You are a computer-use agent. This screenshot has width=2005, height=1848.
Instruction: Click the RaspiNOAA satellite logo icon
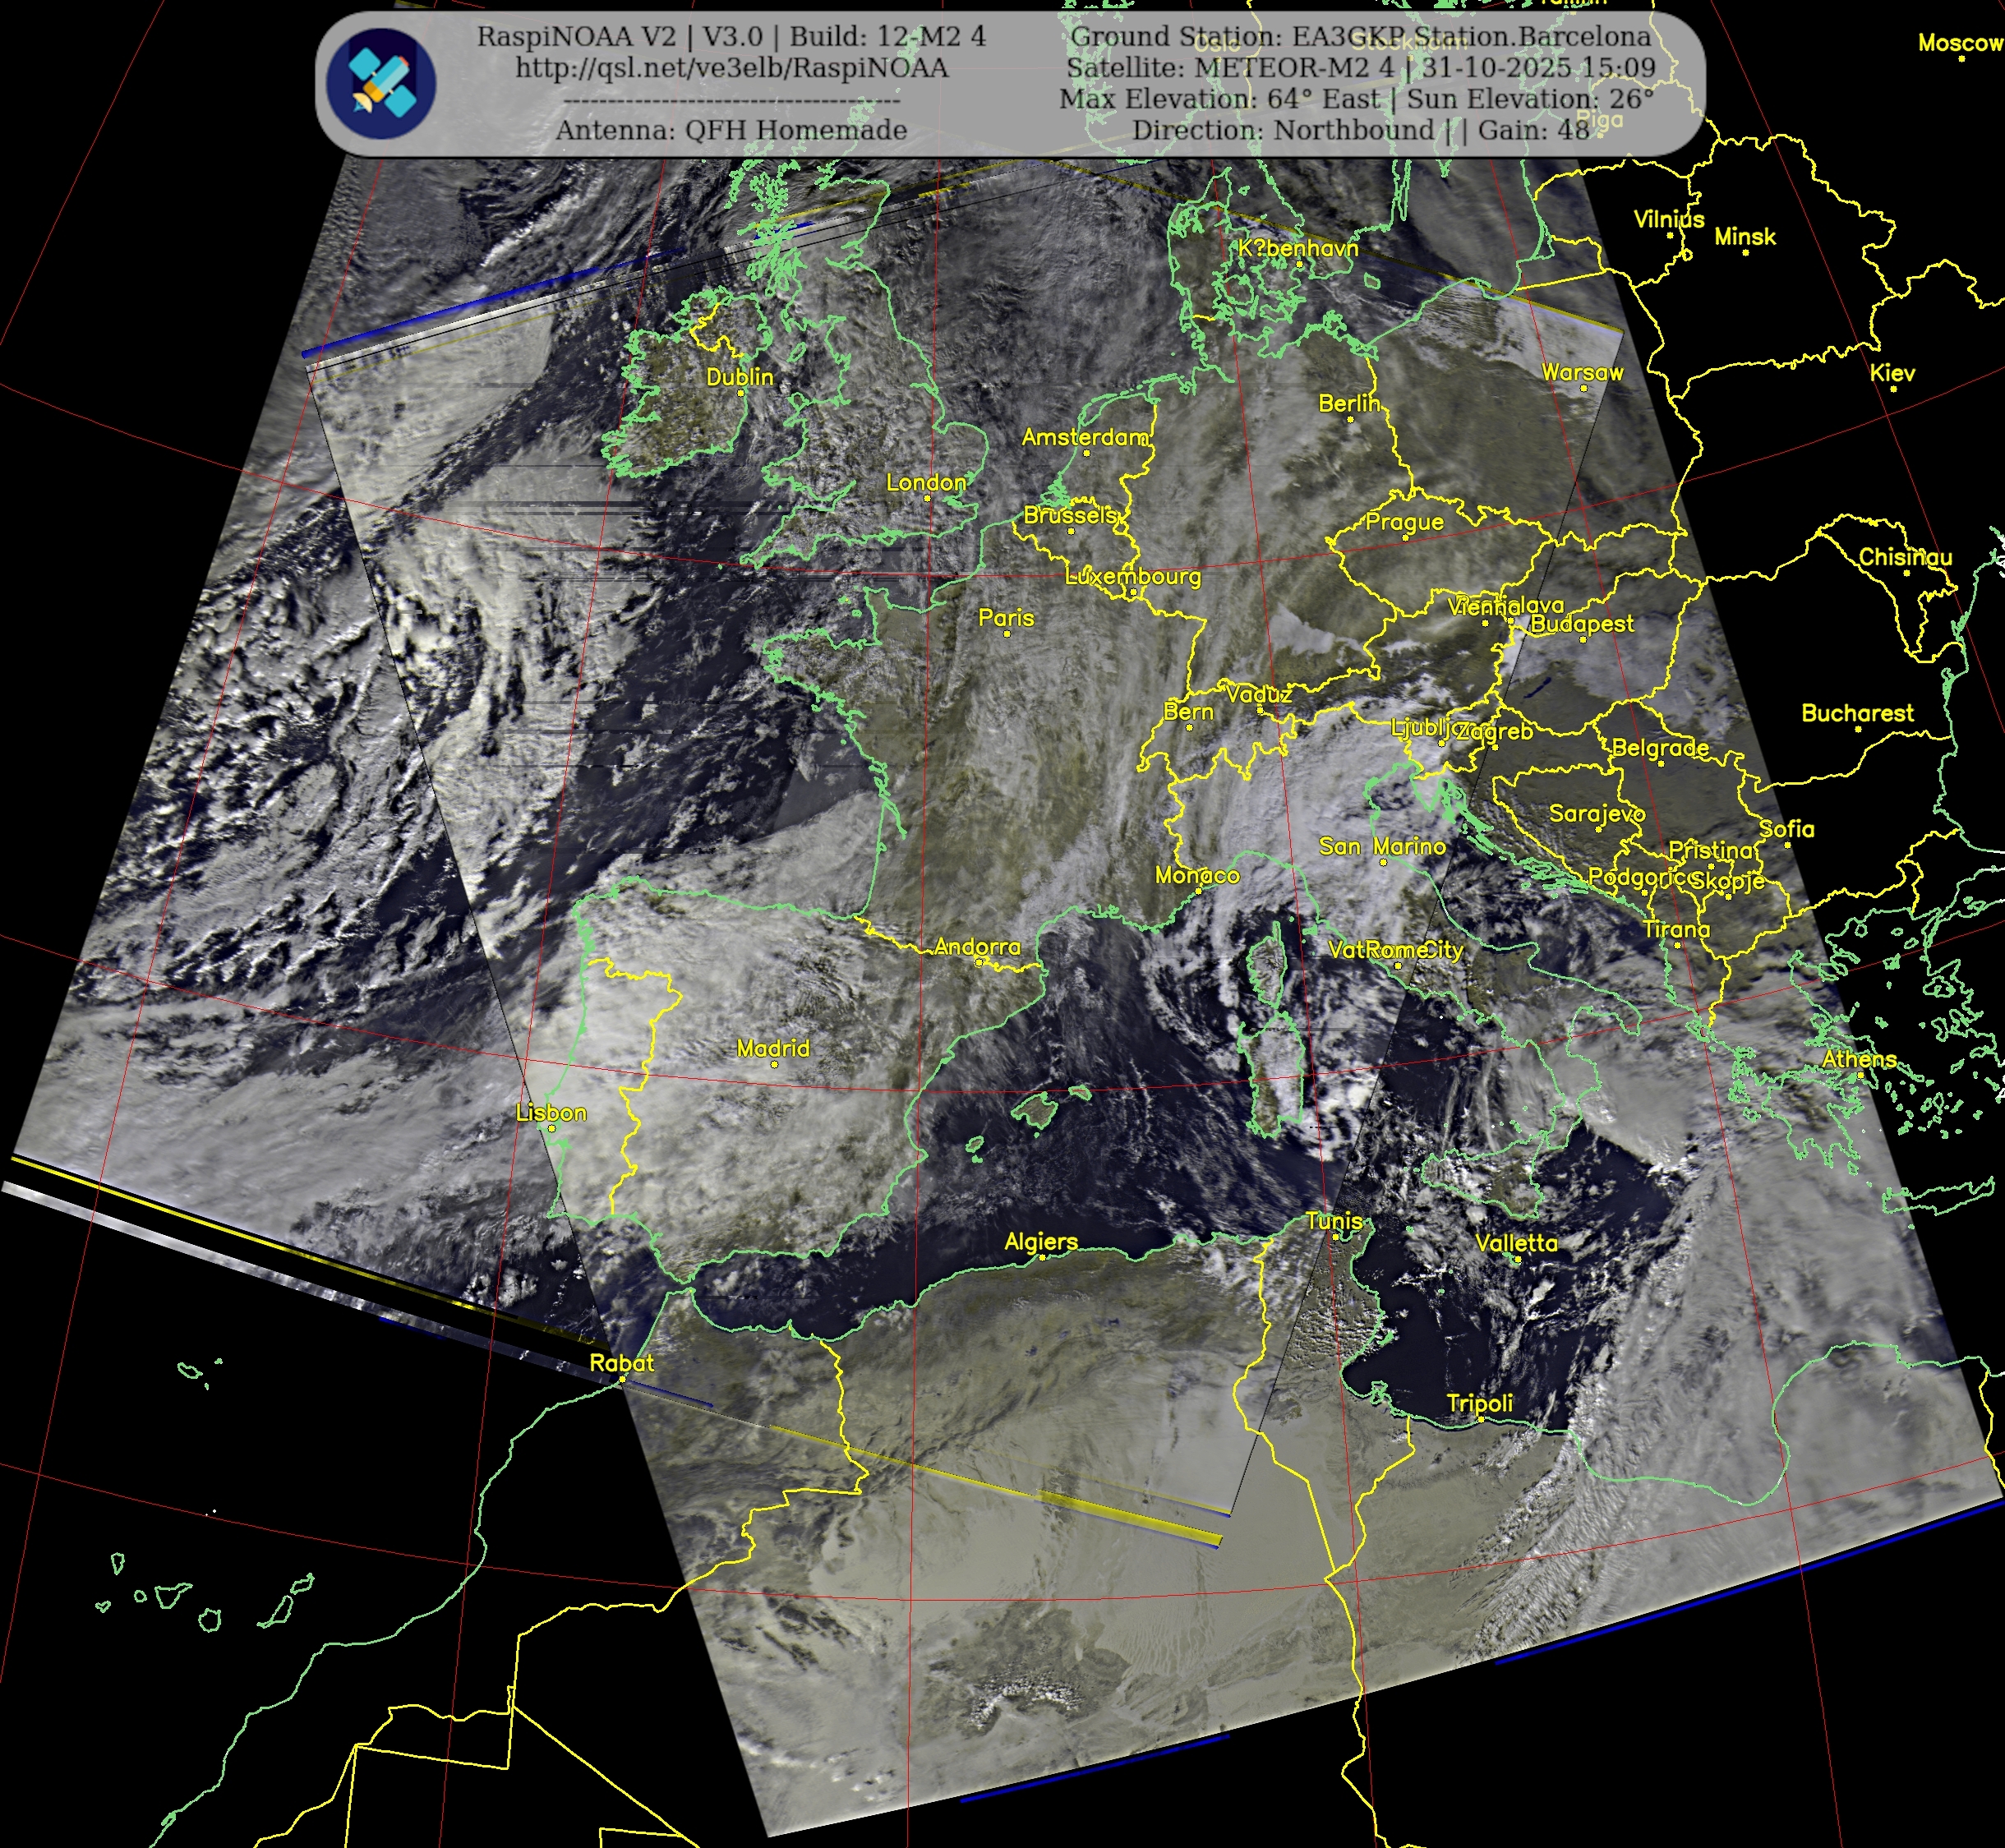pyautogui.click(x=381, y=83)
